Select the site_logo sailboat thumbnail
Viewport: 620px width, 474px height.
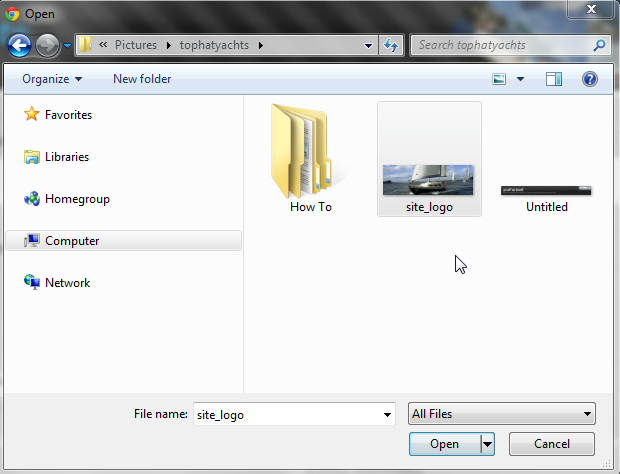(428, 180)
